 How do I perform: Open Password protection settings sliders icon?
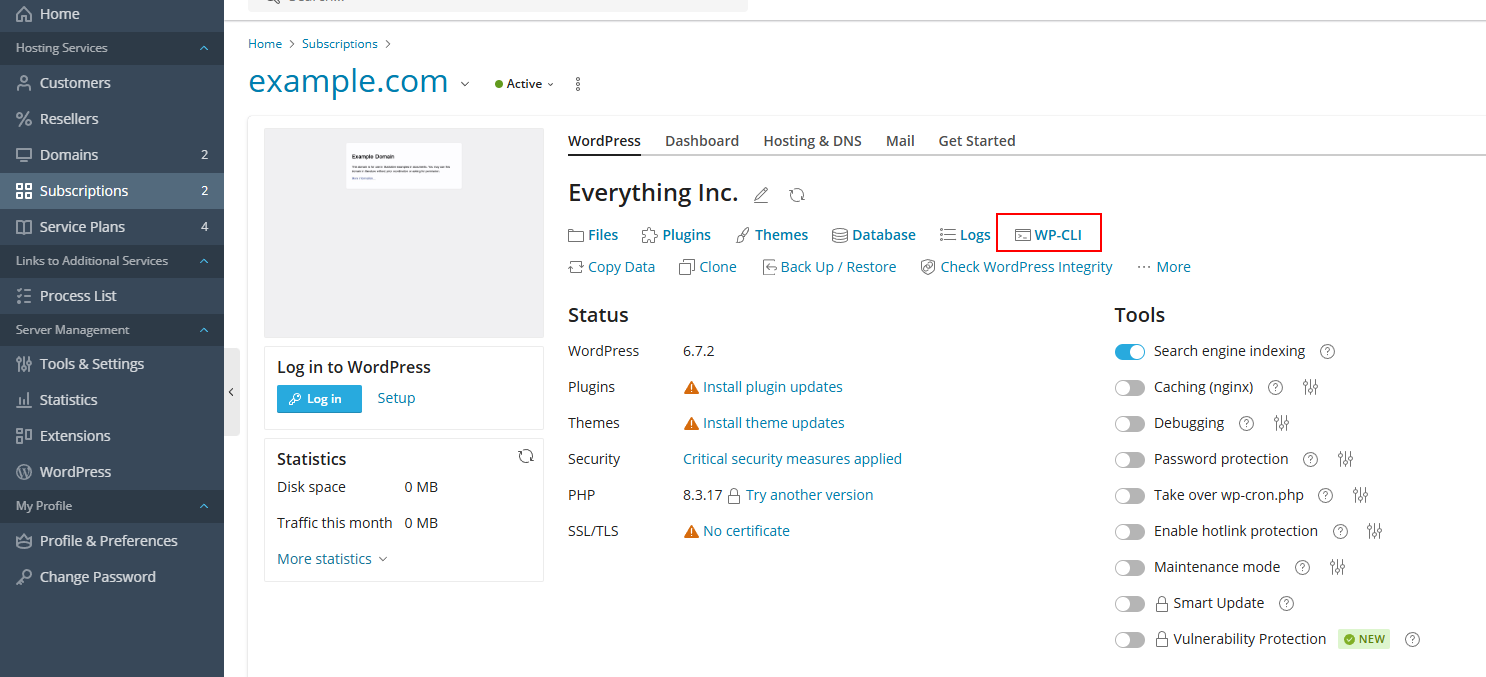tap(1345, 459)
